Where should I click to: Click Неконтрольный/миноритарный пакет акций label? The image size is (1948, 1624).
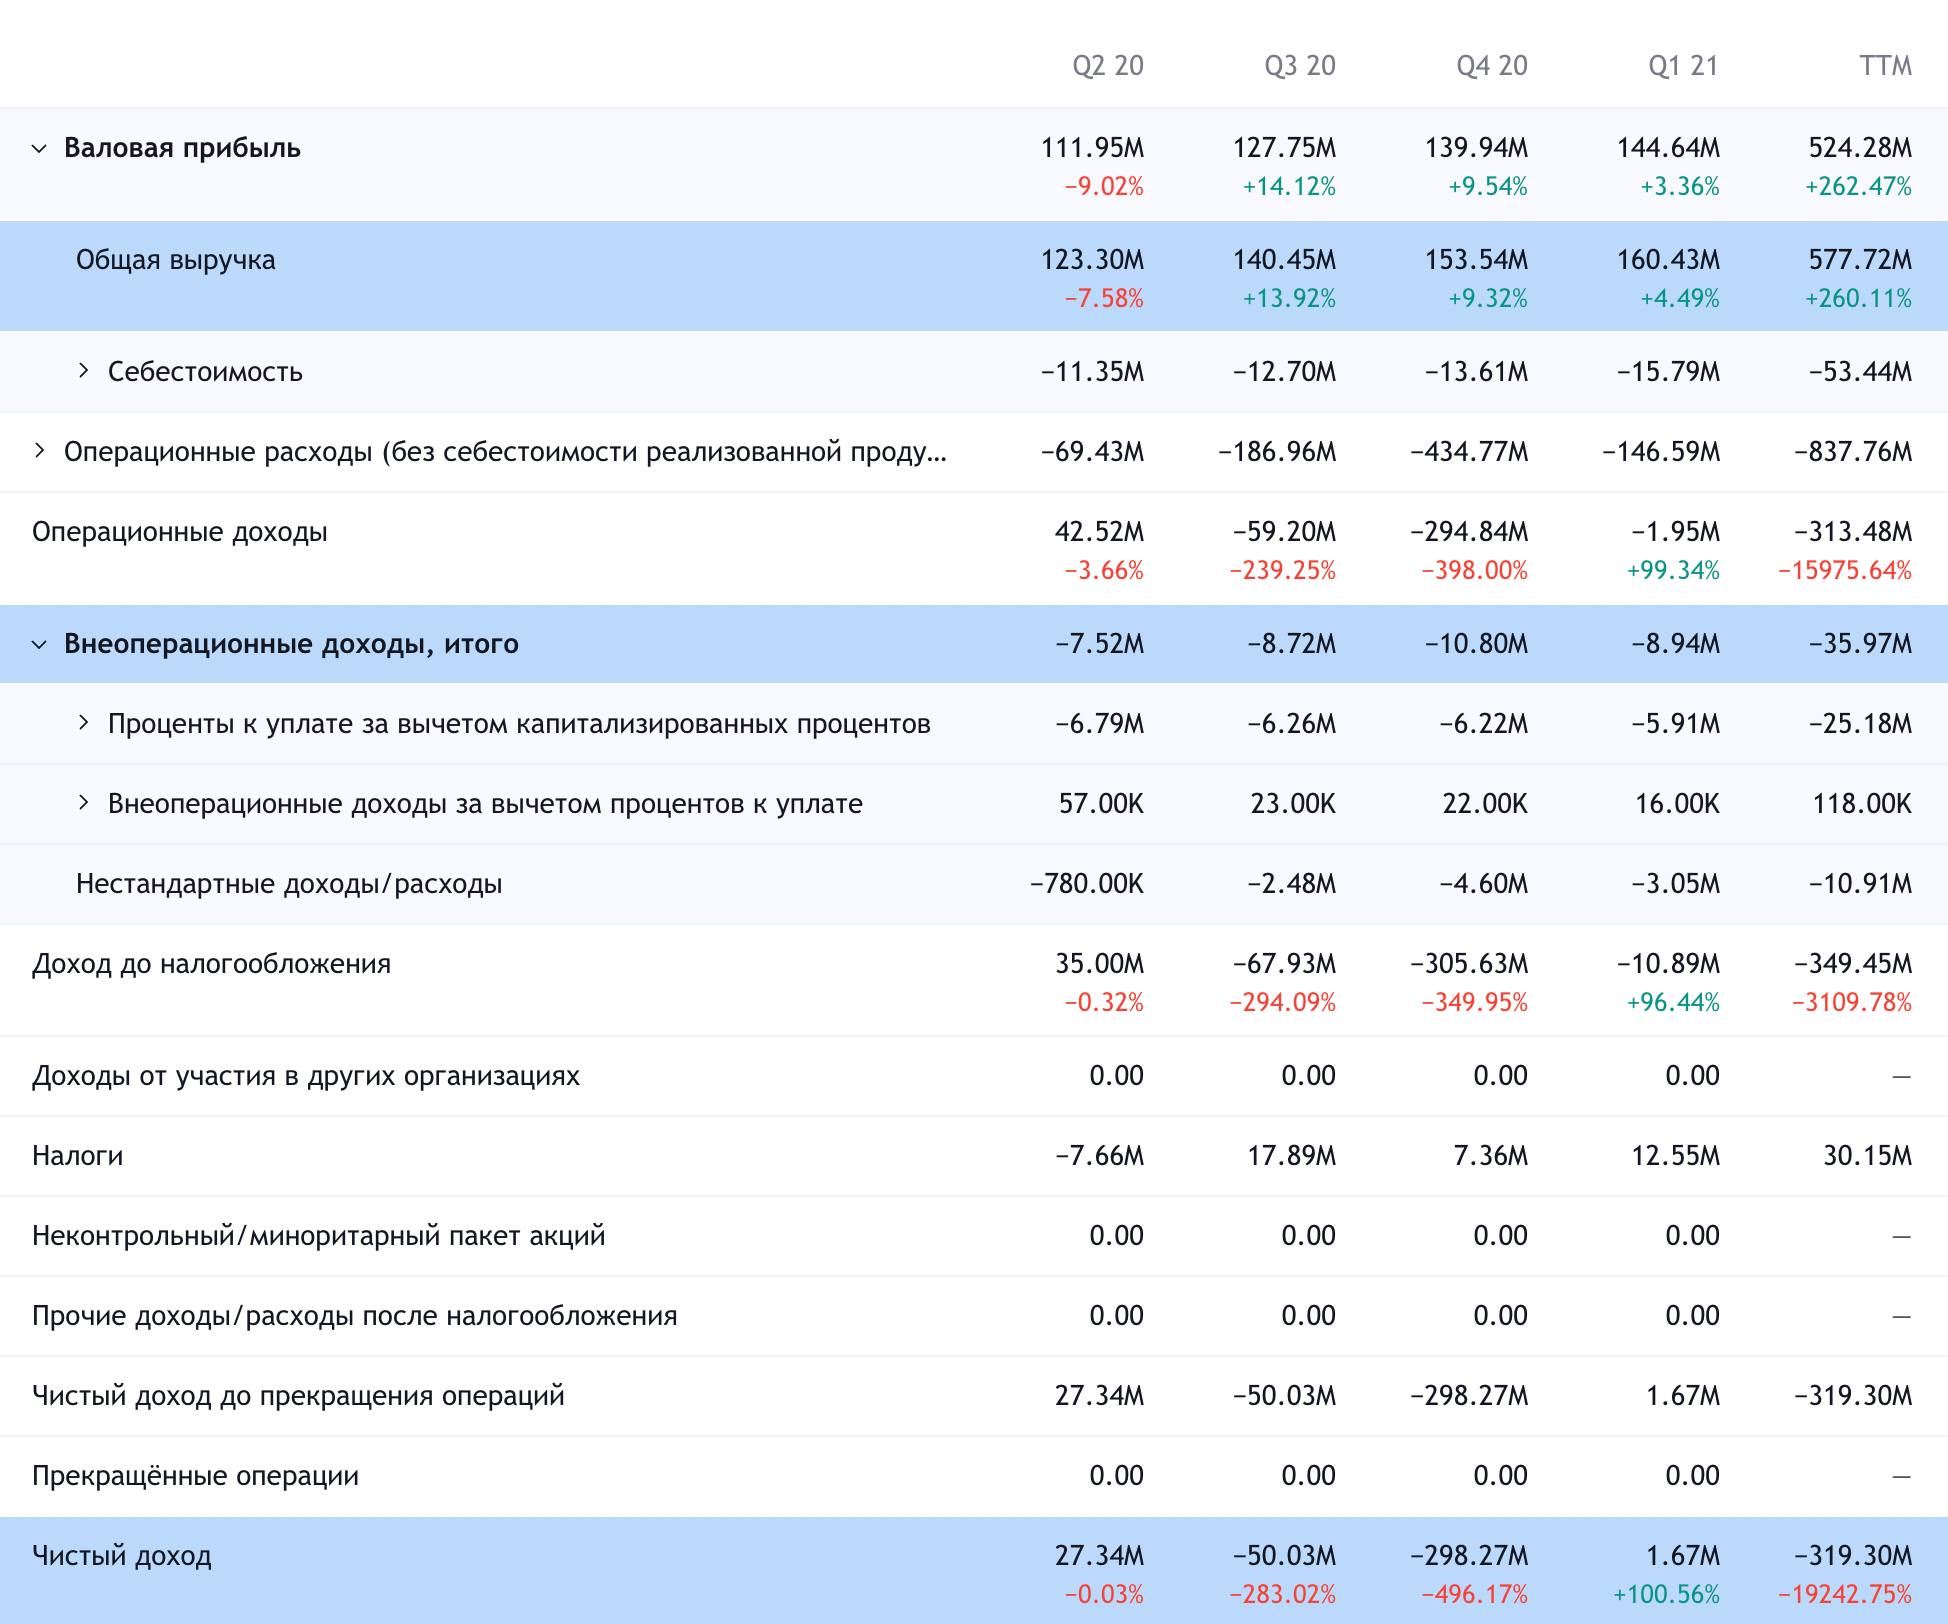319,1236
